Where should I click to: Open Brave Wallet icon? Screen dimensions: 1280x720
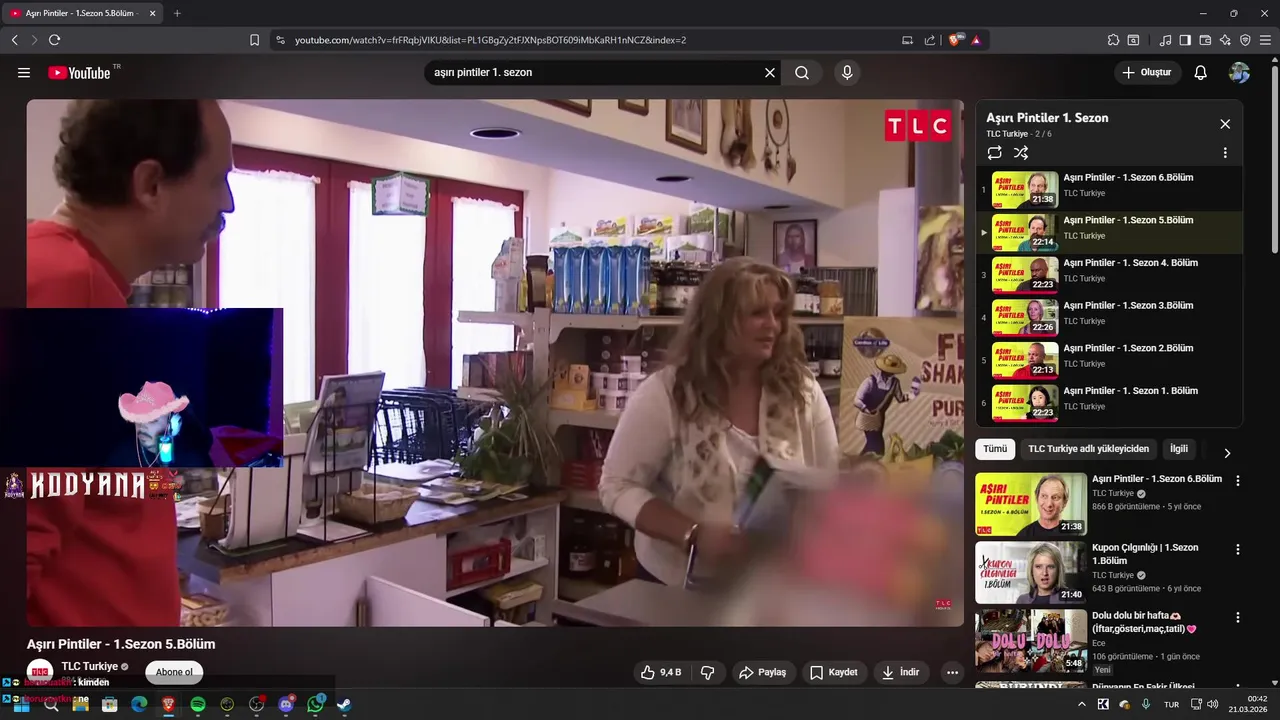[1205, 40]
